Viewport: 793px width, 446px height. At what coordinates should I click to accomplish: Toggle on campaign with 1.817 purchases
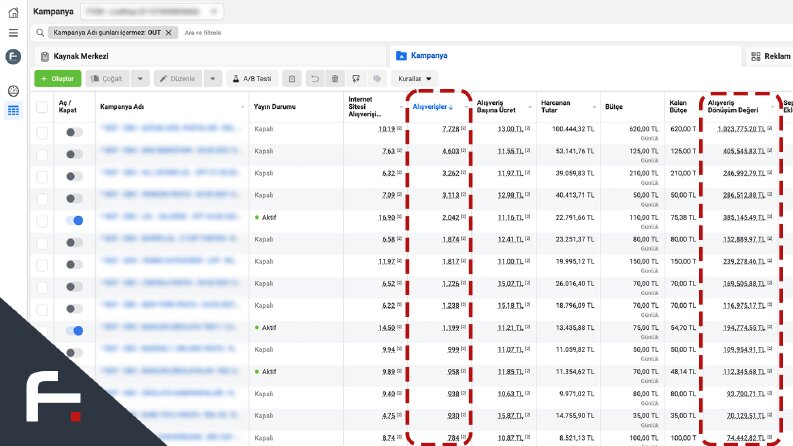[74, 264]
